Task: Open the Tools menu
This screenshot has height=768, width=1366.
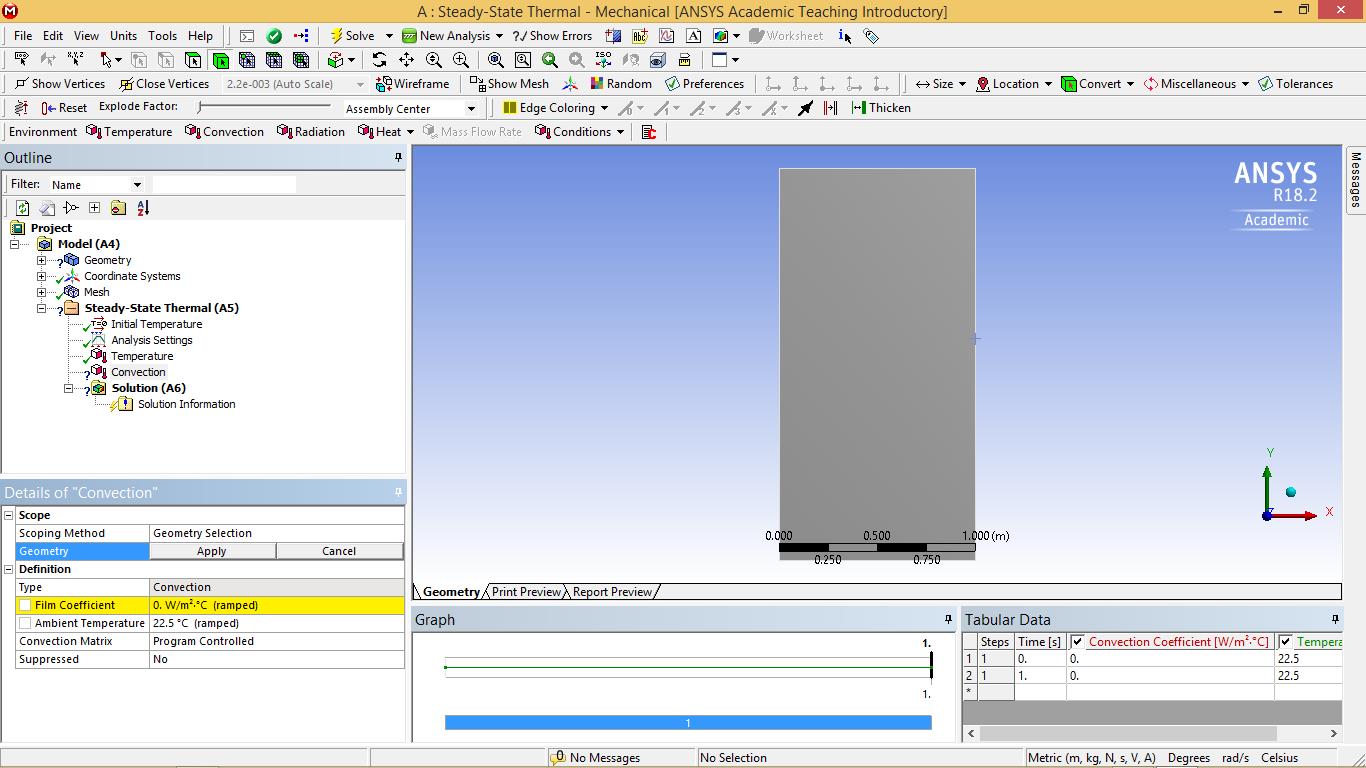Action: click(x=162, y=36)
